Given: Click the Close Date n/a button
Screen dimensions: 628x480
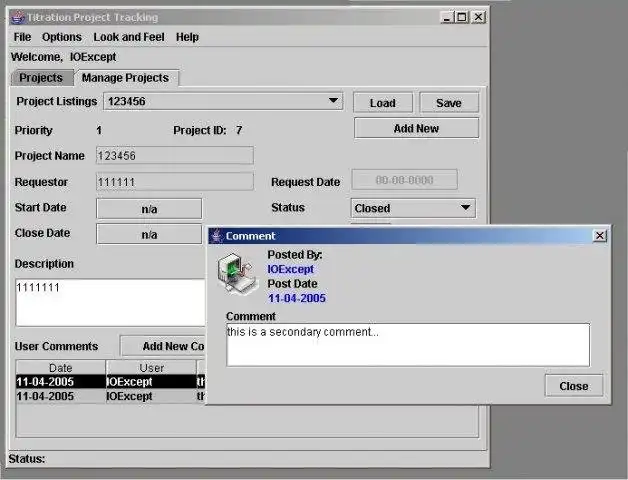Looking at the screenshot, I should [x=149, y=234].
